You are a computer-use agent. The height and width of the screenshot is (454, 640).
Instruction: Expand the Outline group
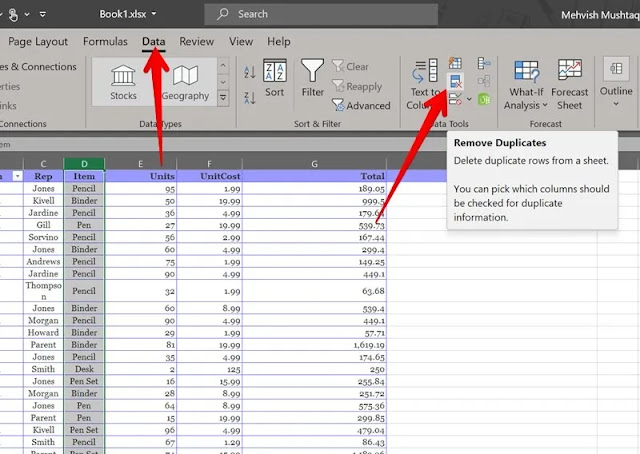616,83
